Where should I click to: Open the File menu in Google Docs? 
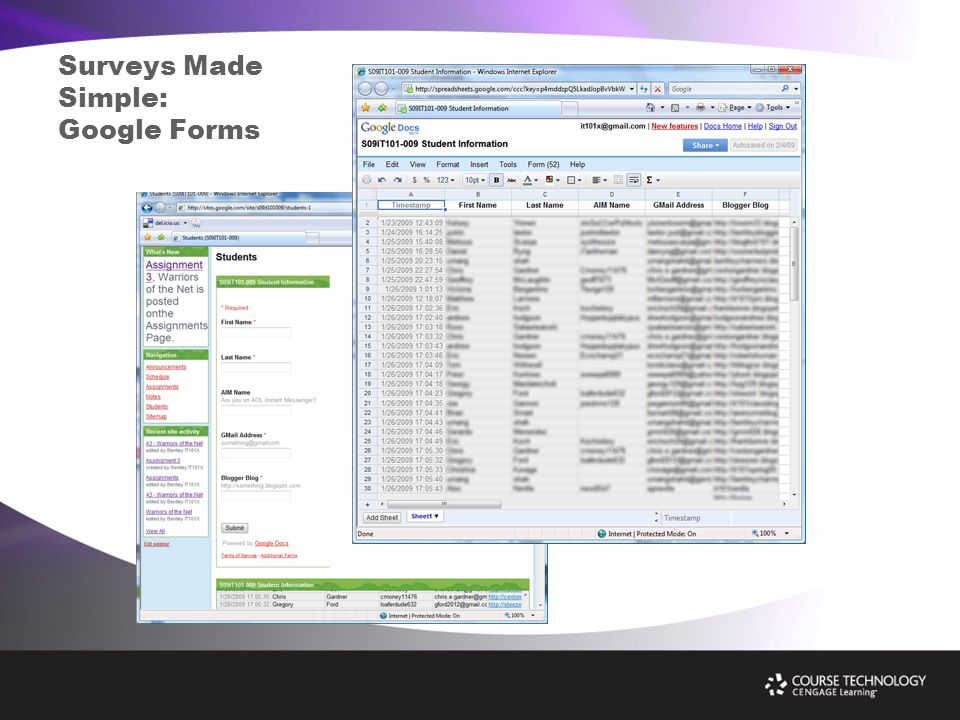(369, 164)
